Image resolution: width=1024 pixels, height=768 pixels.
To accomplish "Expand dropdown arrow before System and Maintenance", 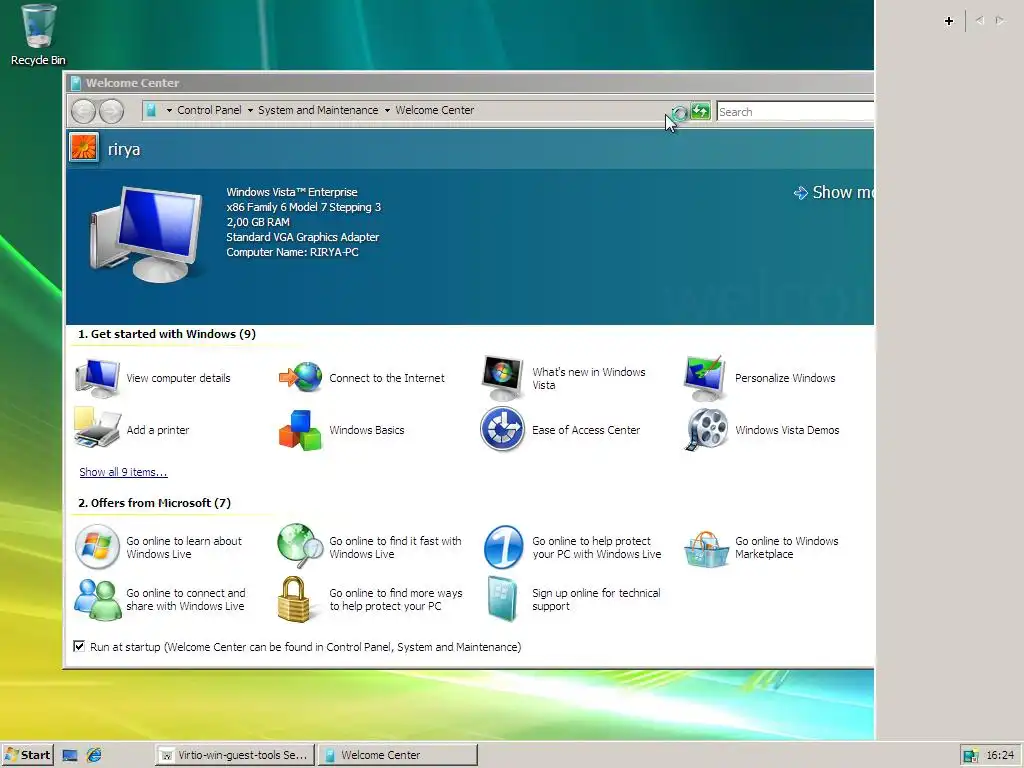I will click(250, 110).
